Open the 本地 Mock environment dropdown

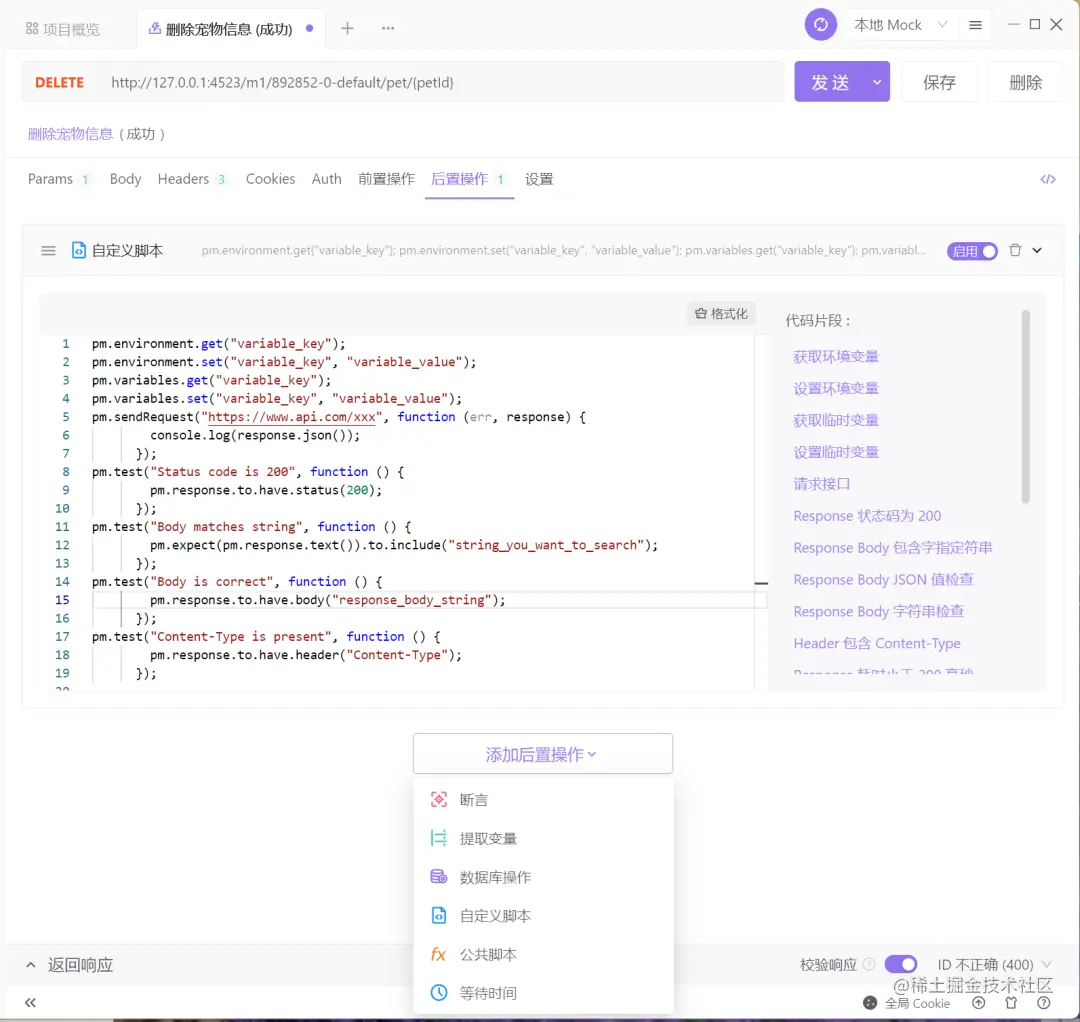point(901,25)
